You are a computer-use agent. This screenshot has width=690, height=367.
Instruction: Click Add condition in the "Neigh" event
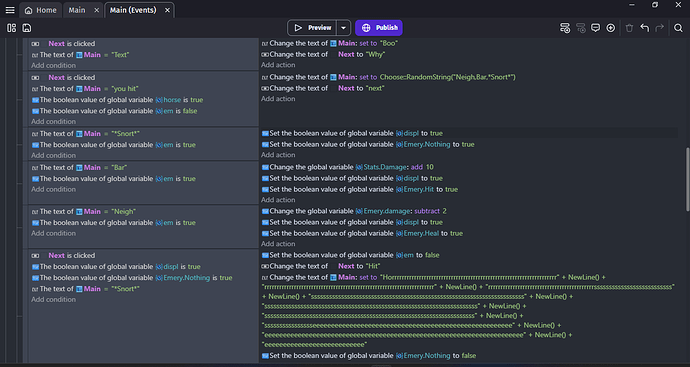(53, 233)
